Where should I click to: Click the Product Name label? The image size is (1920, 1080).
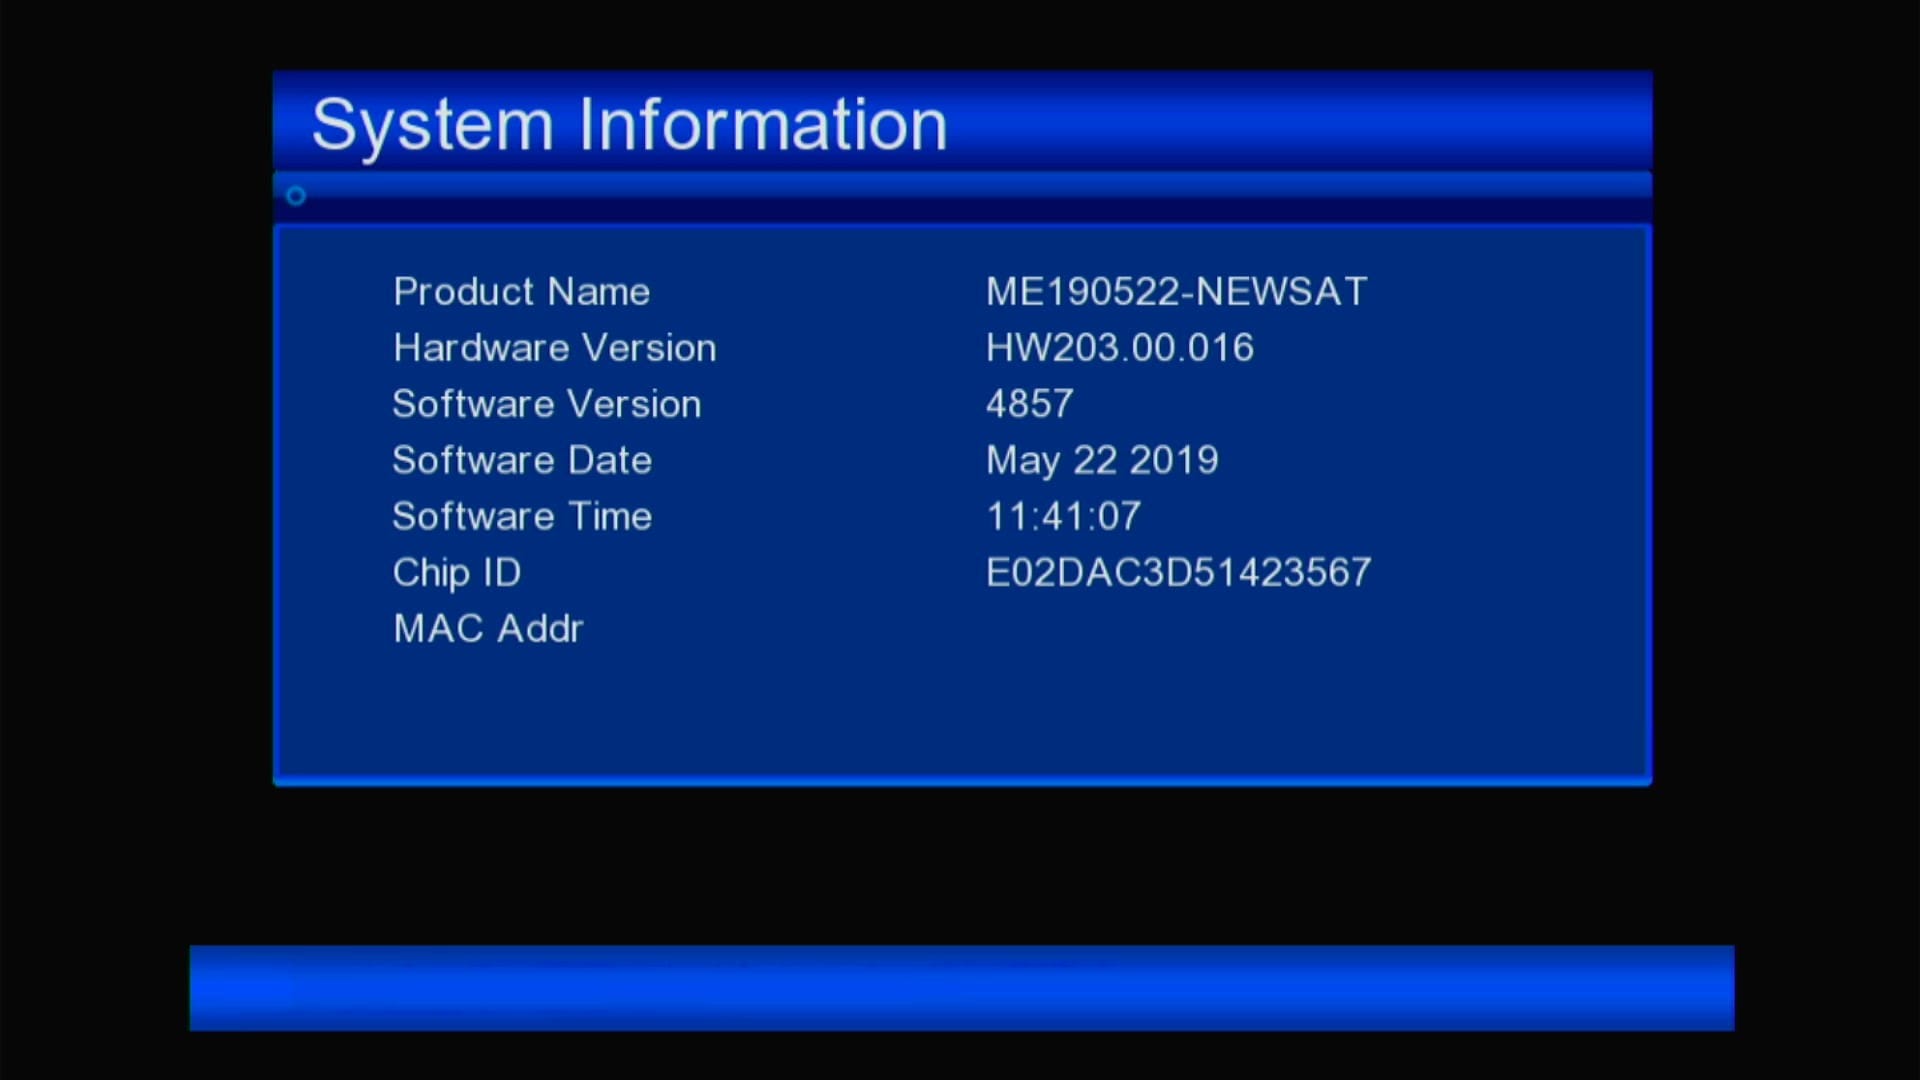coord(521,291)
